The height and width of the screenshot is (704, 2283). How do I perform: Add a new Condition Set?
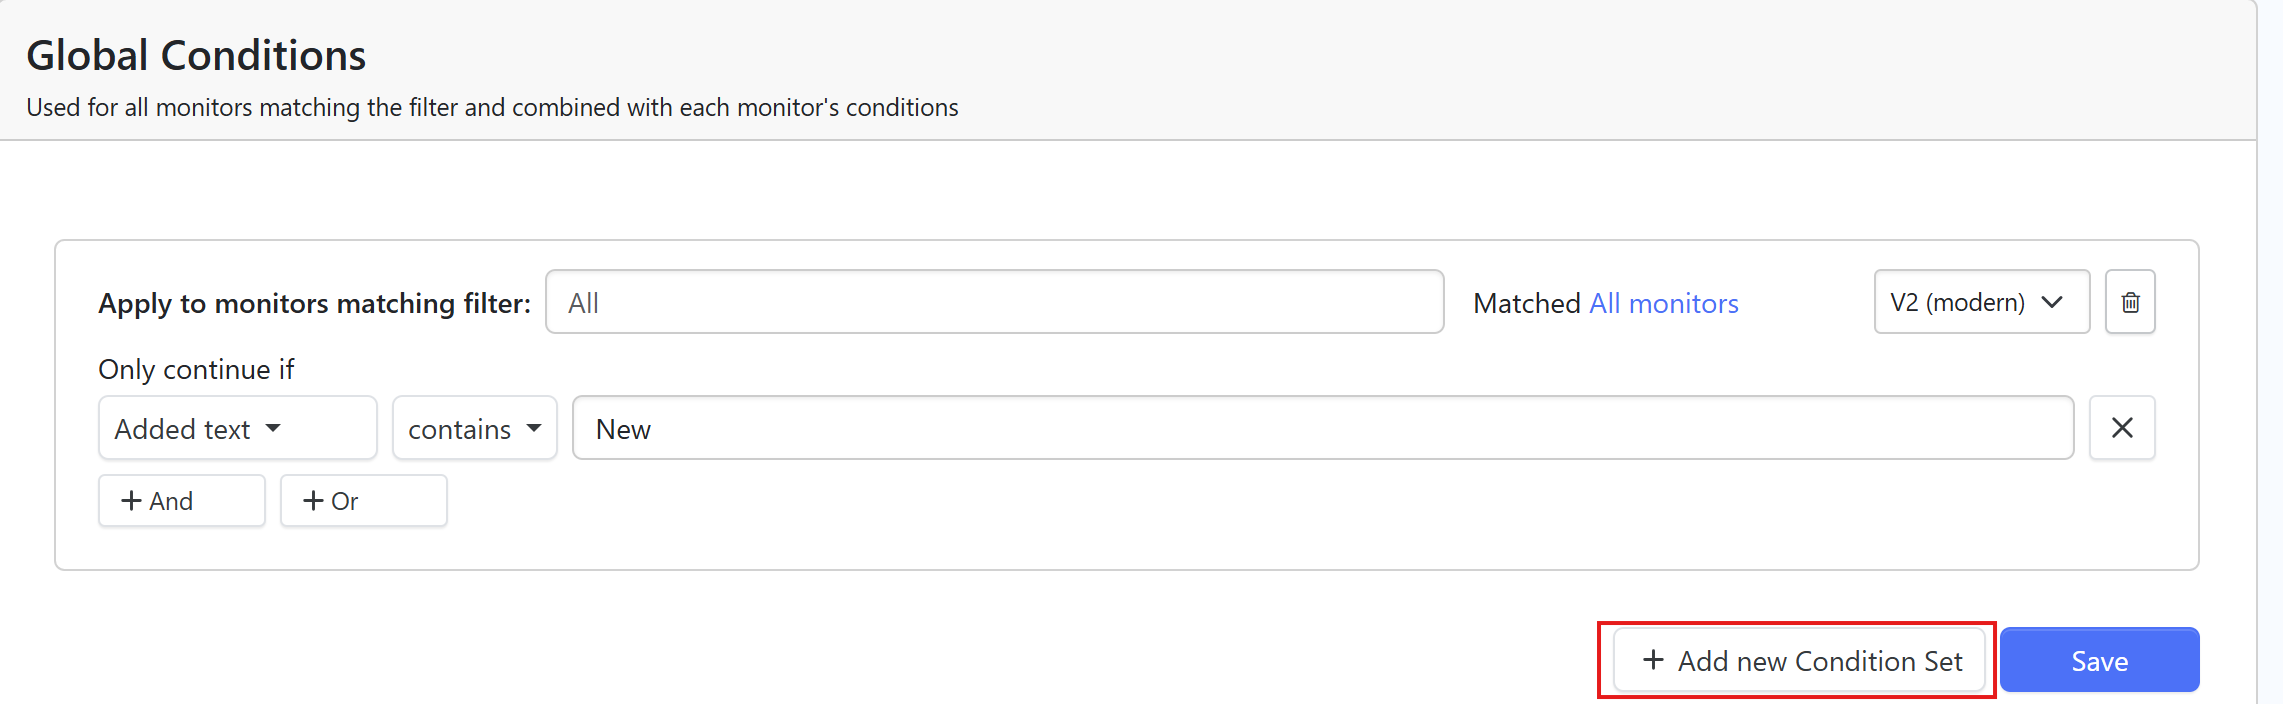(1799, 660)
